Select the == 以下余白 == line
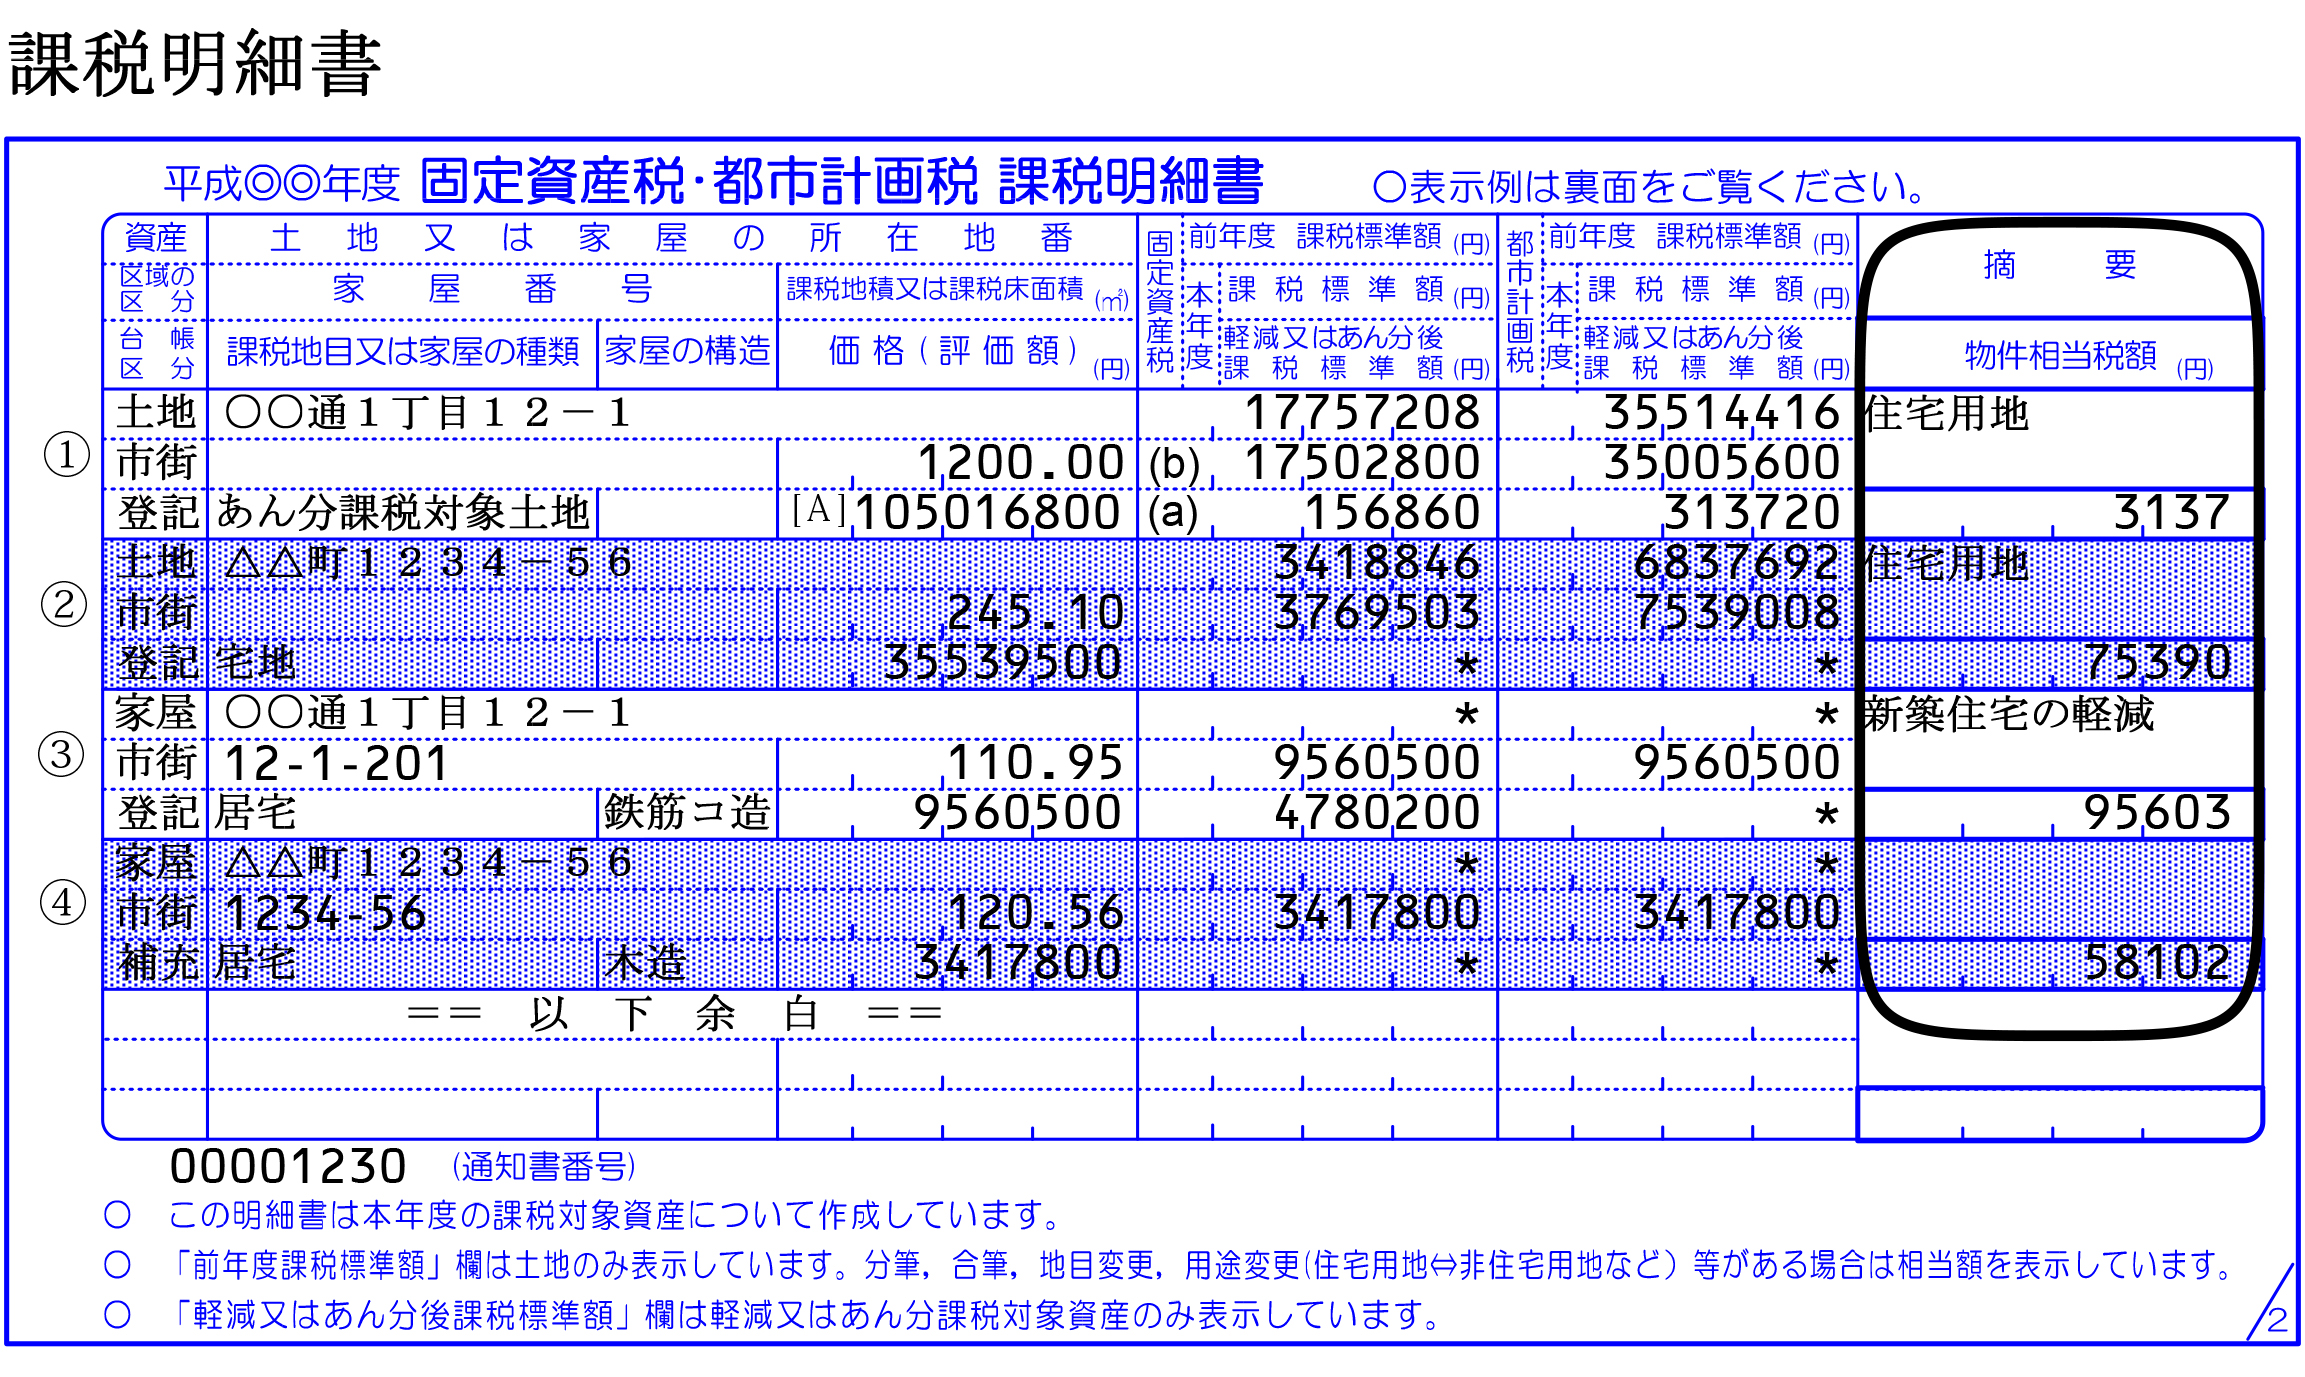 pyautogui.click(x=674, y=1014)
